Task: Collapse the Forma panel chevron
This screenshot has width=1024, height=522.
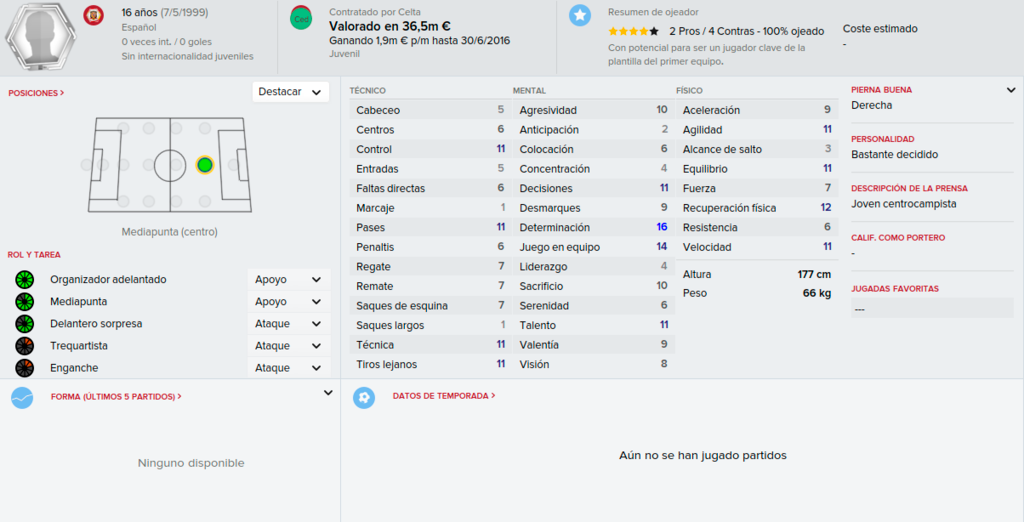Action: click(x=328, y=393)
